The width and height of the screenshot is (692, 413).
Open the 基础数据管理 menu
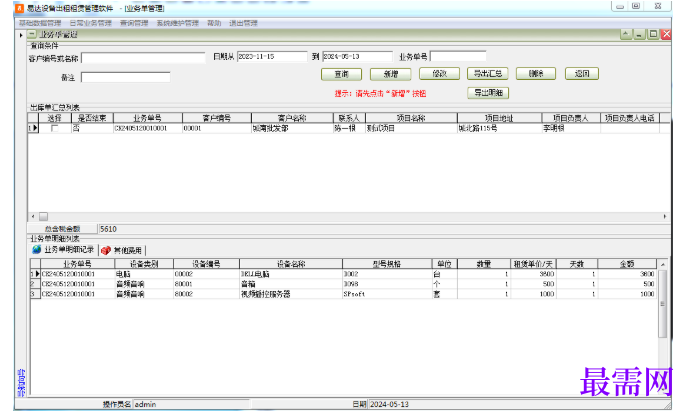[x=40, y=23]
